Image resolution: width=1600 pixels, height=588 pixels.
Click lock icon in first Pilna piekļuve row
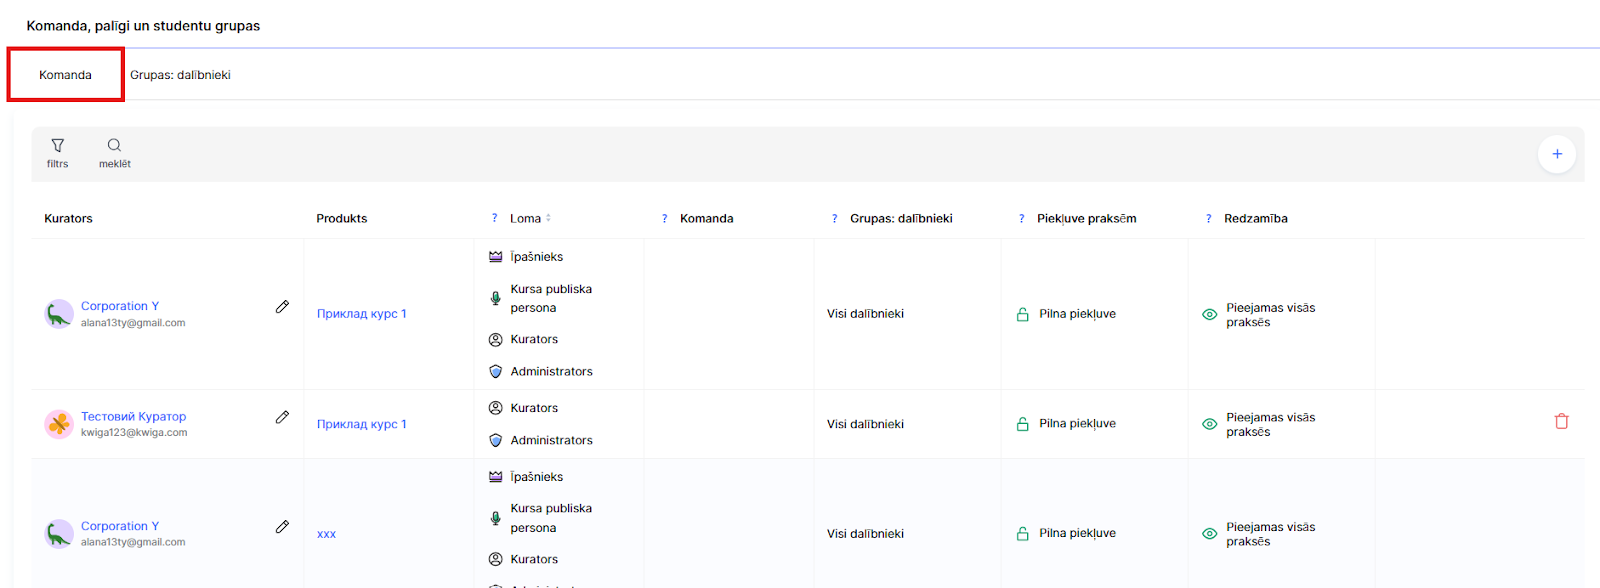click(1022, 314)
